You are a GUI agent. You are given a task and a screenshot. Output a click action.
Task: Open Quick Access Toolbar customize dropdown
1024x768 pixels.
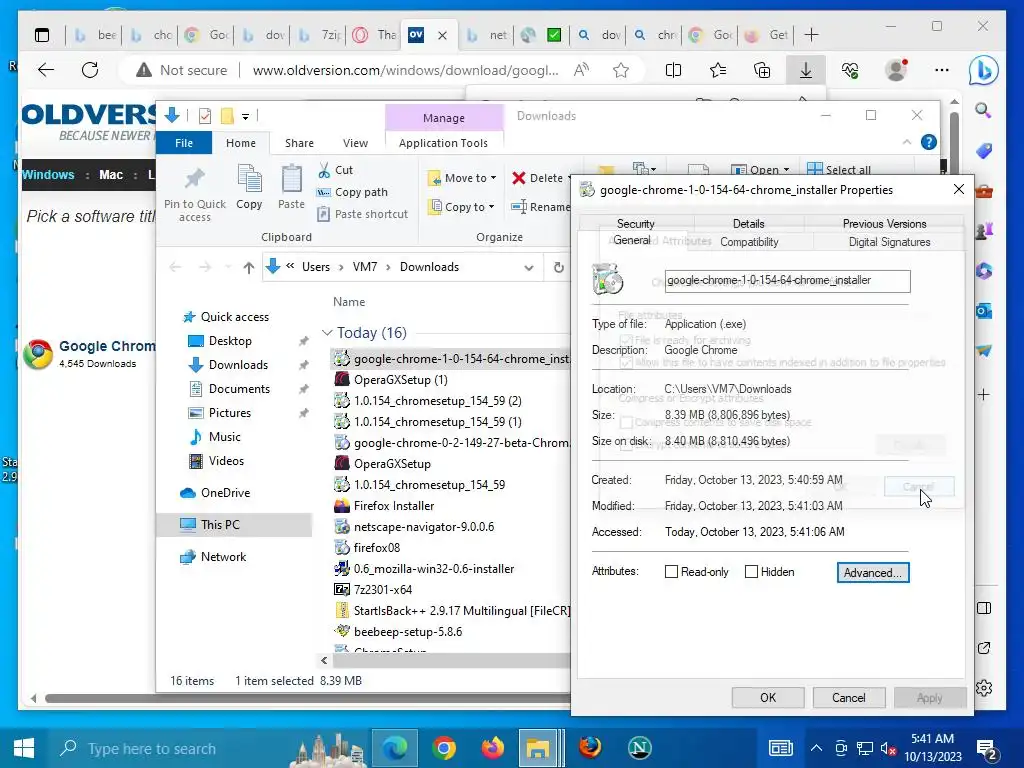[x=246, y=116]
